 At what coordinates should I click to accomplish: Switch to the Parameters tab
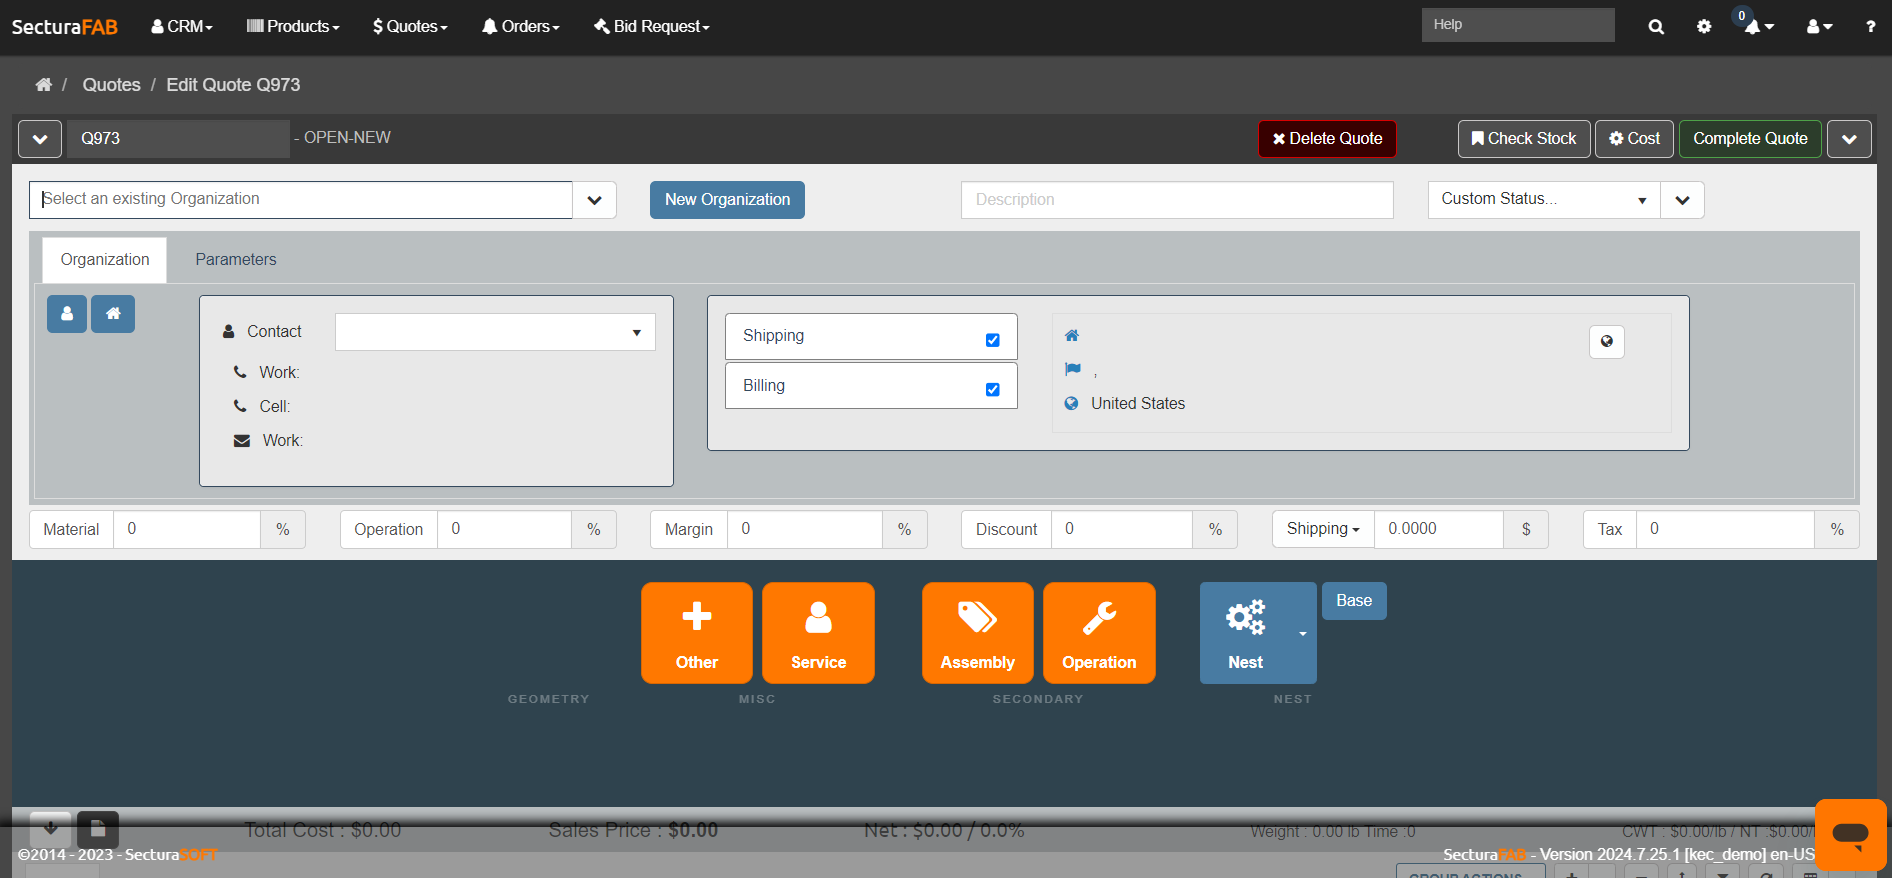point(236,260)
